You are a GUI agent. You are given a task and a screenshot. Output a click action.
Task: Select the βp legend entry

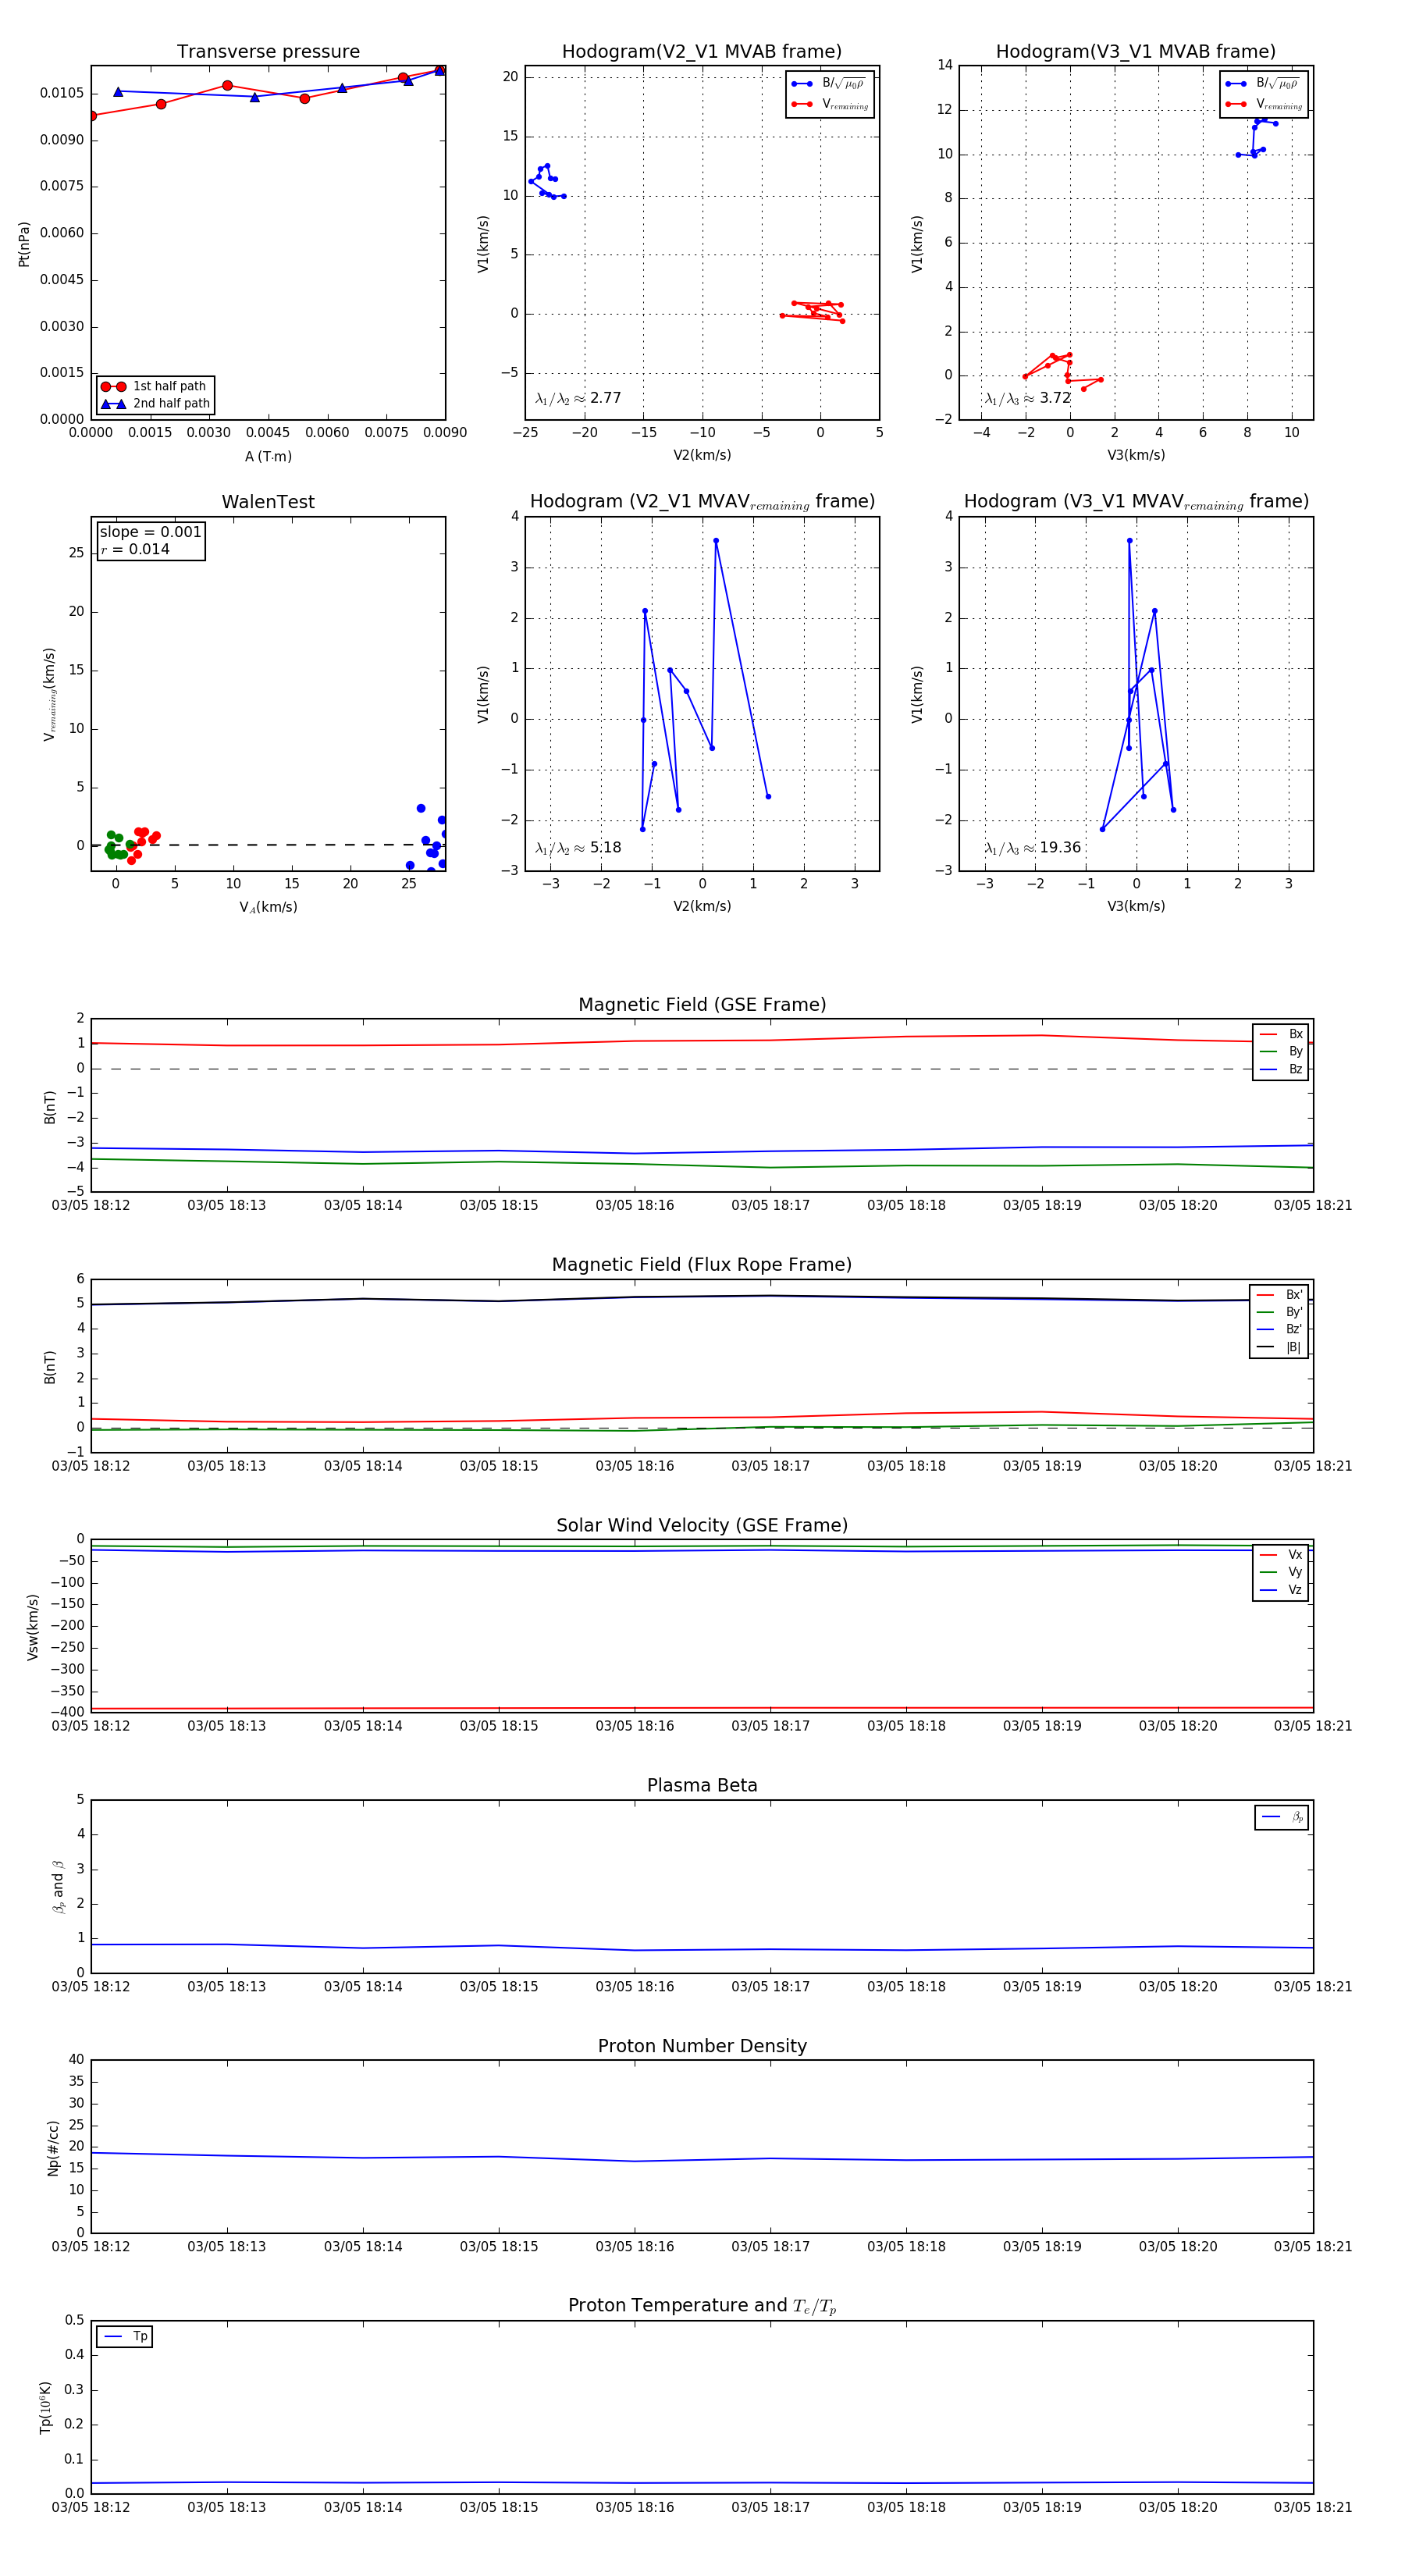(1282, 1817)
